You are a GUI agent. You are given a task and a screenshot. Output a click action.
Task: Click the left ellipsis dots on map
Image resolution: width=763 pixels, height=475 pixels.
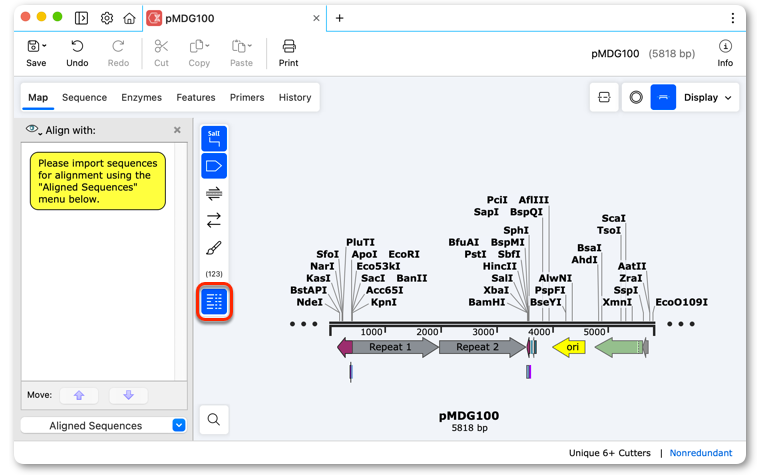tap(303, 324)
